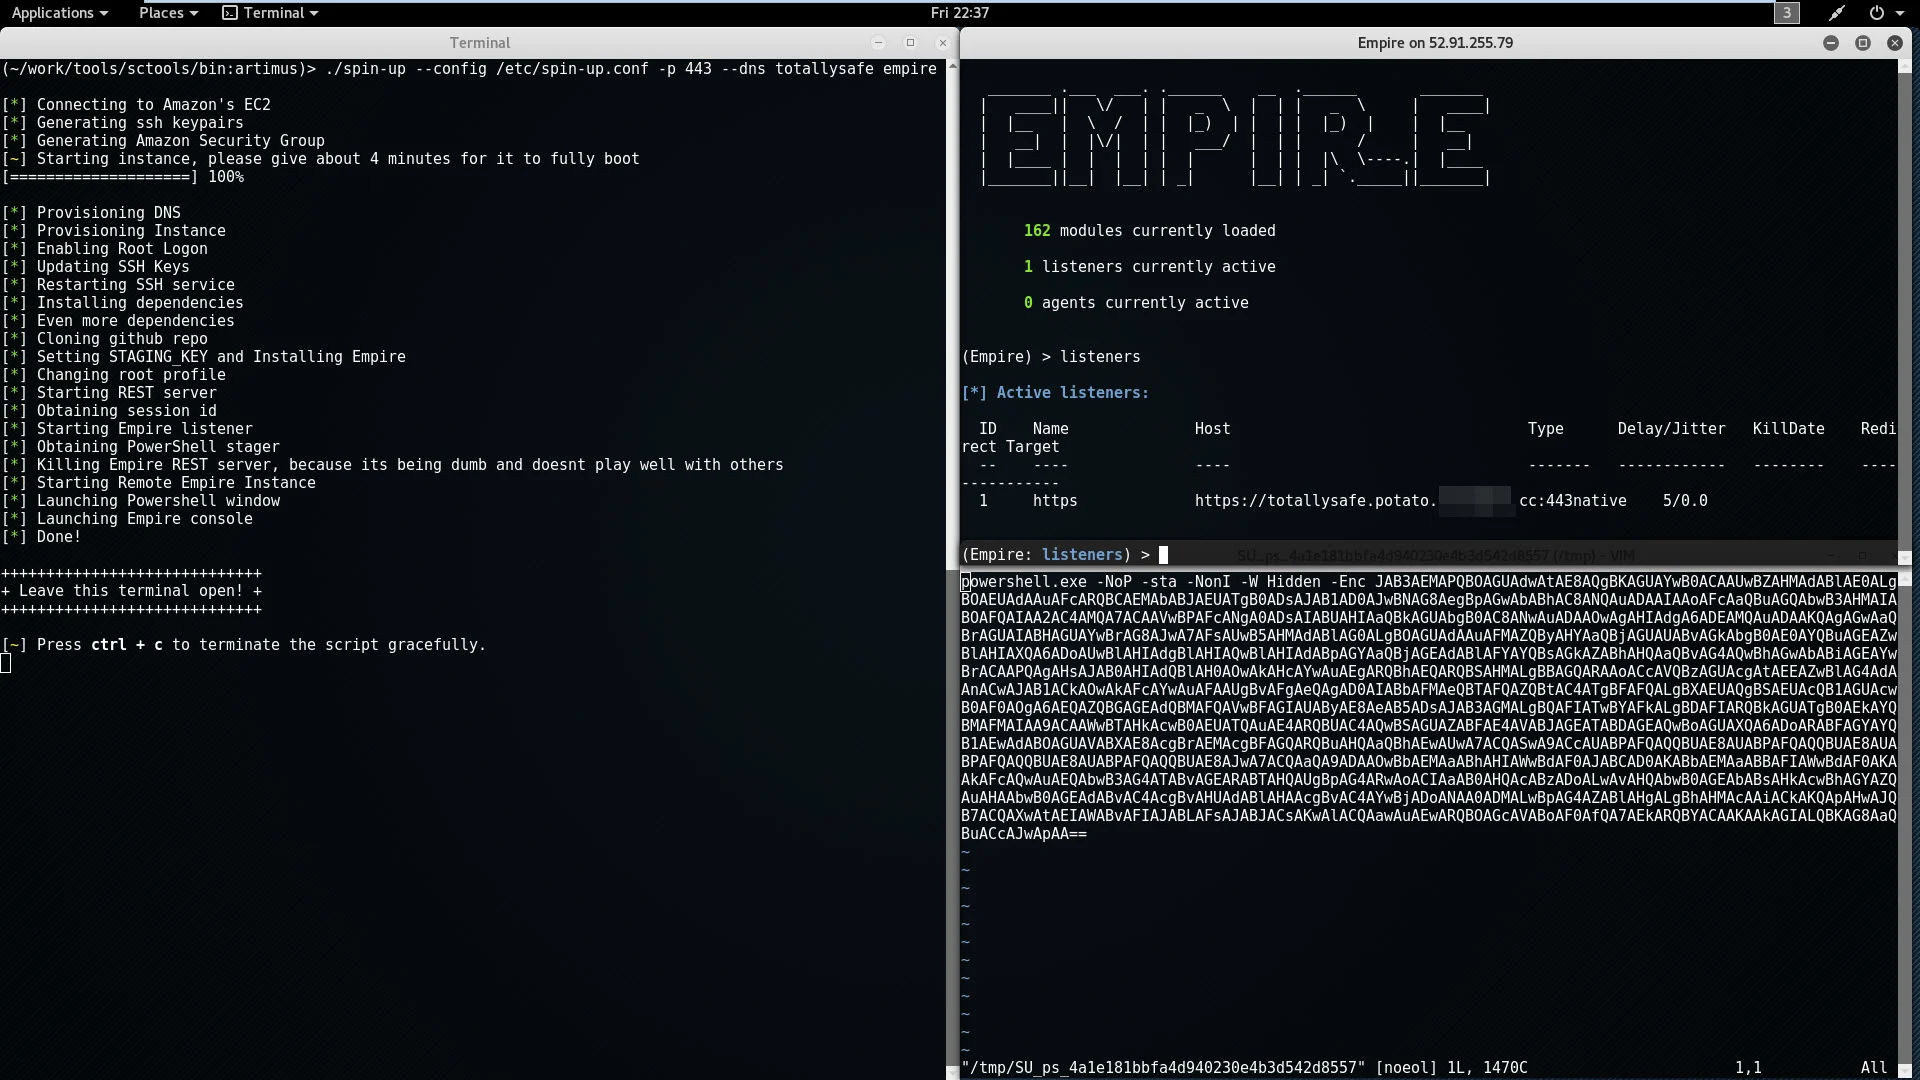Screen dimensions: 1920x1080
Task: Open the Applications menu
Action: [59, 13]
